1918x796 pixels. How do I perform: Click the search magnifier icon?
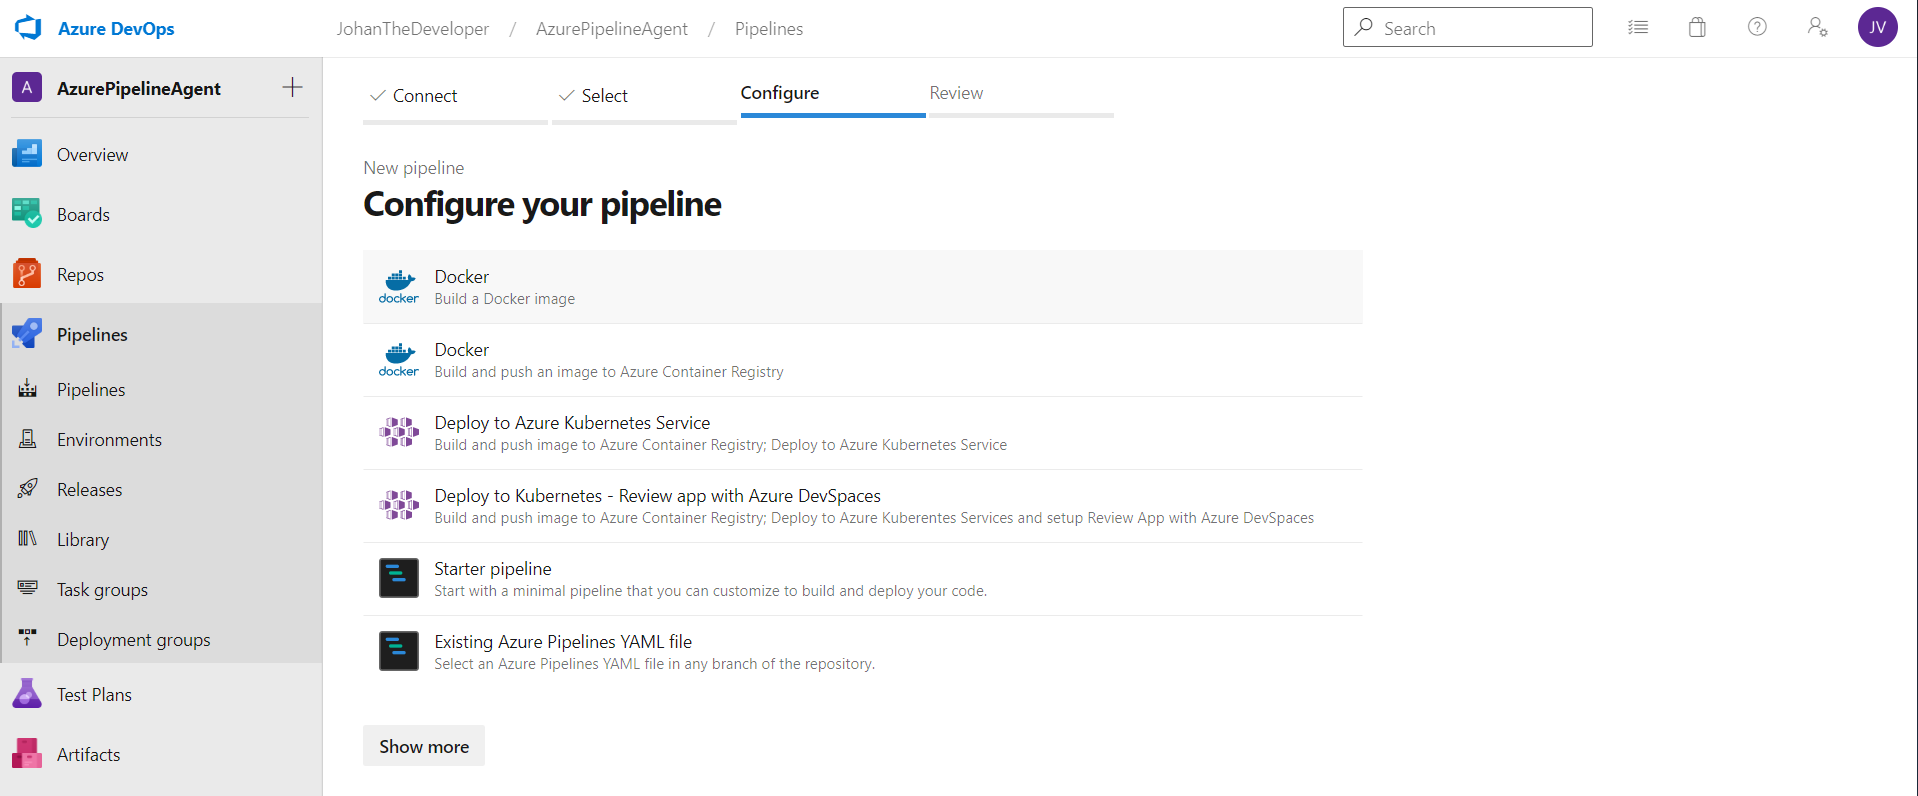[x=1363, y=27]
